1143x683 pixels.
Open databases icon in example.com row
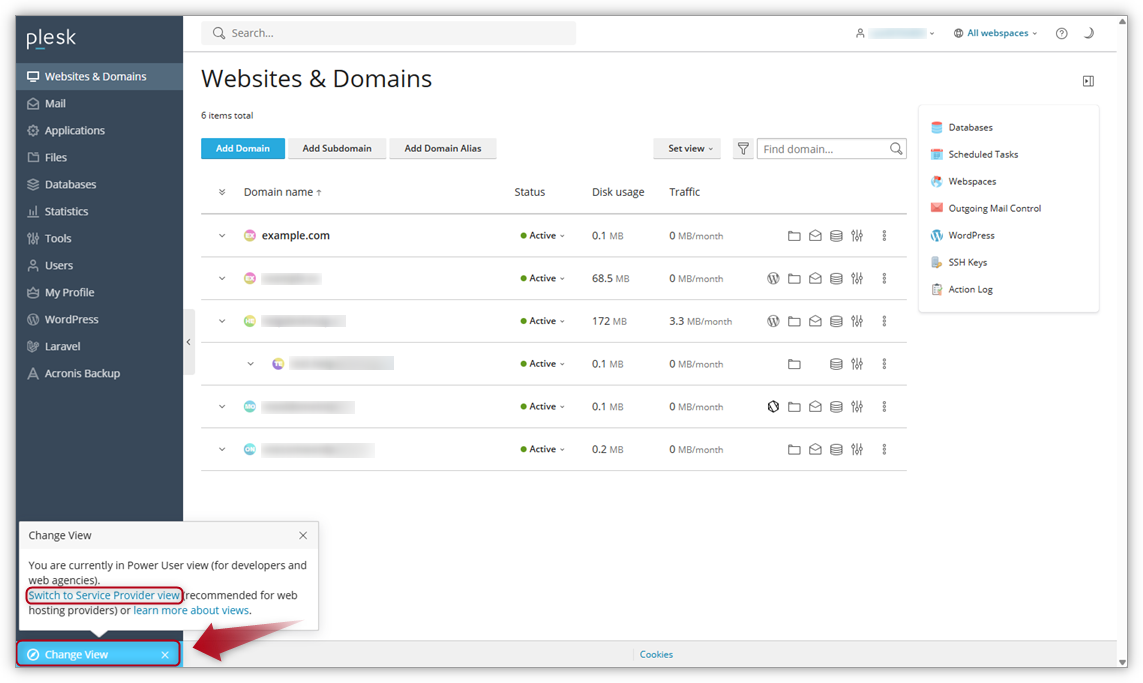click(836, 236)
